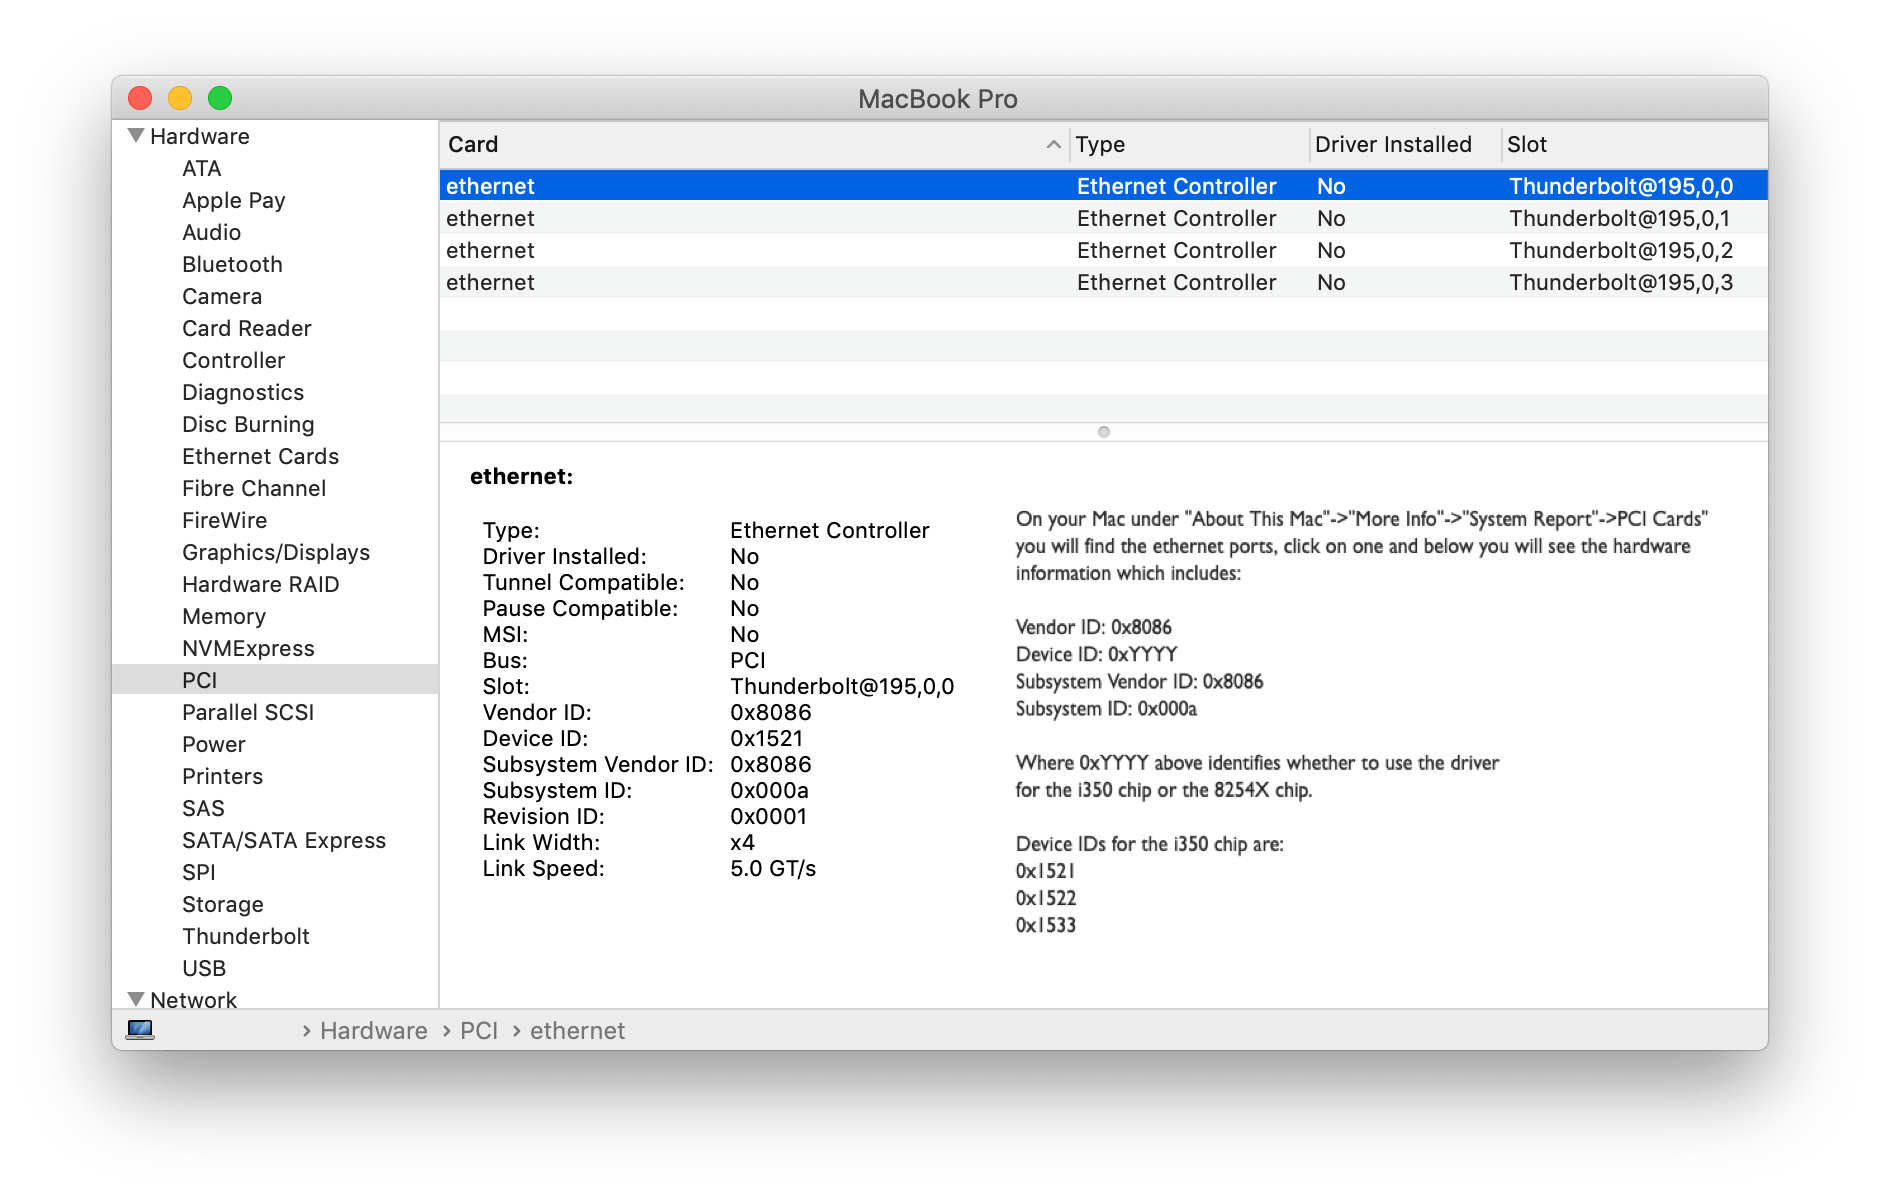
Task: Click ethernet in the bottom path bar
Action: pyautogui.click(x=578, y=1030)
